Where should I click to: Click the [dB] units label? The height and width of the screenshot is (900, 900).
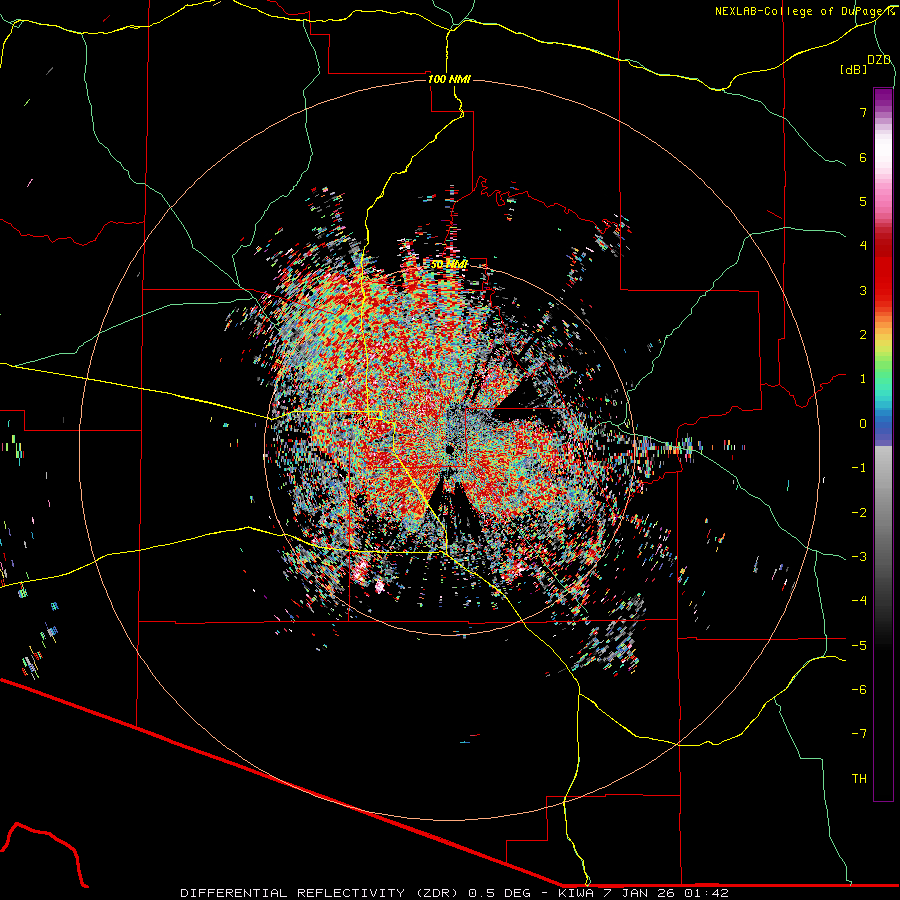click(854, 69)
